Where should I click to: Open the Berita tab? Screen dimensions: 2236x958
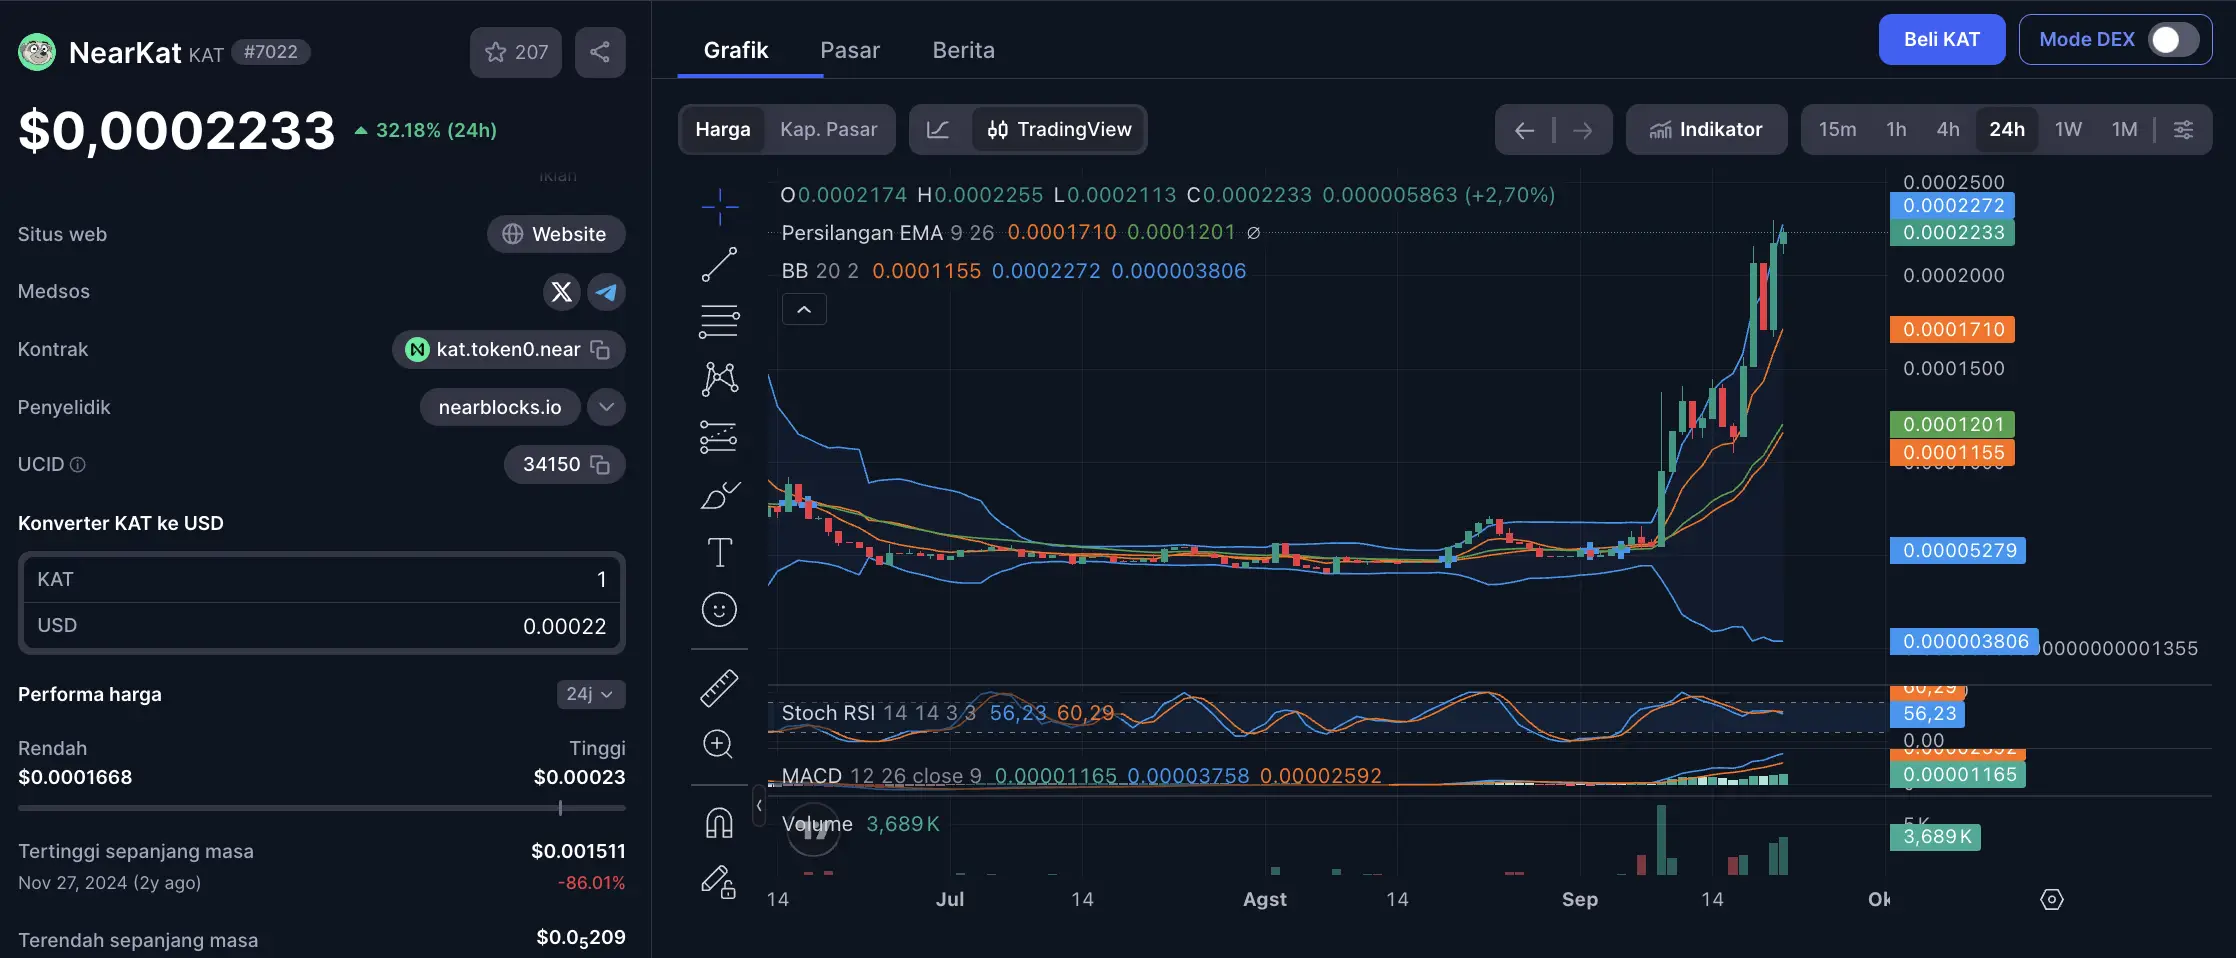click(964, 50)
